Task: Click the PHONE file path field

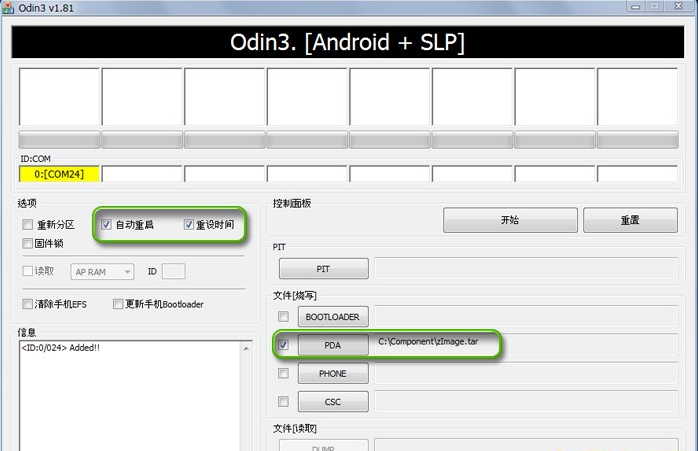Action: (526, 373)
